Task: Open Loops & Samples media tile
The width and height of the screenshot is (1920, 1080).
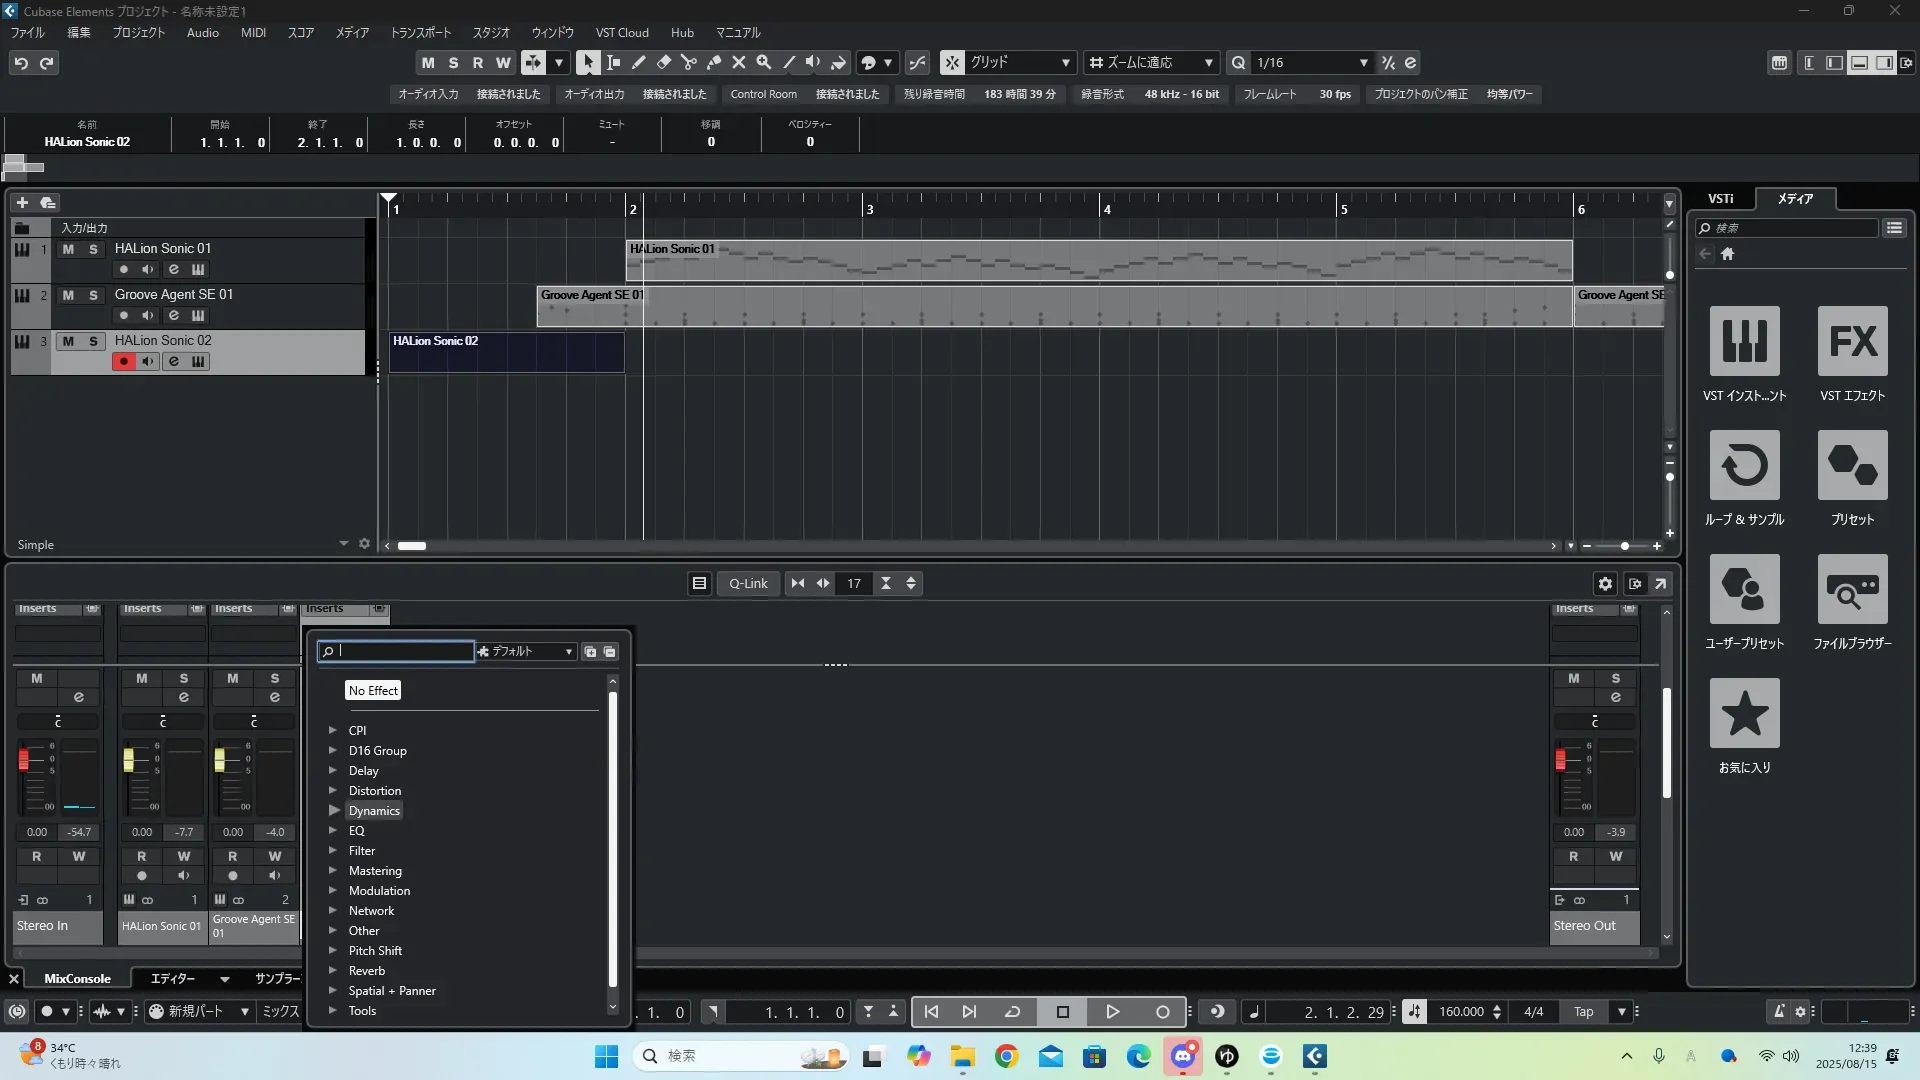Action: click(x=1744, y=465)
